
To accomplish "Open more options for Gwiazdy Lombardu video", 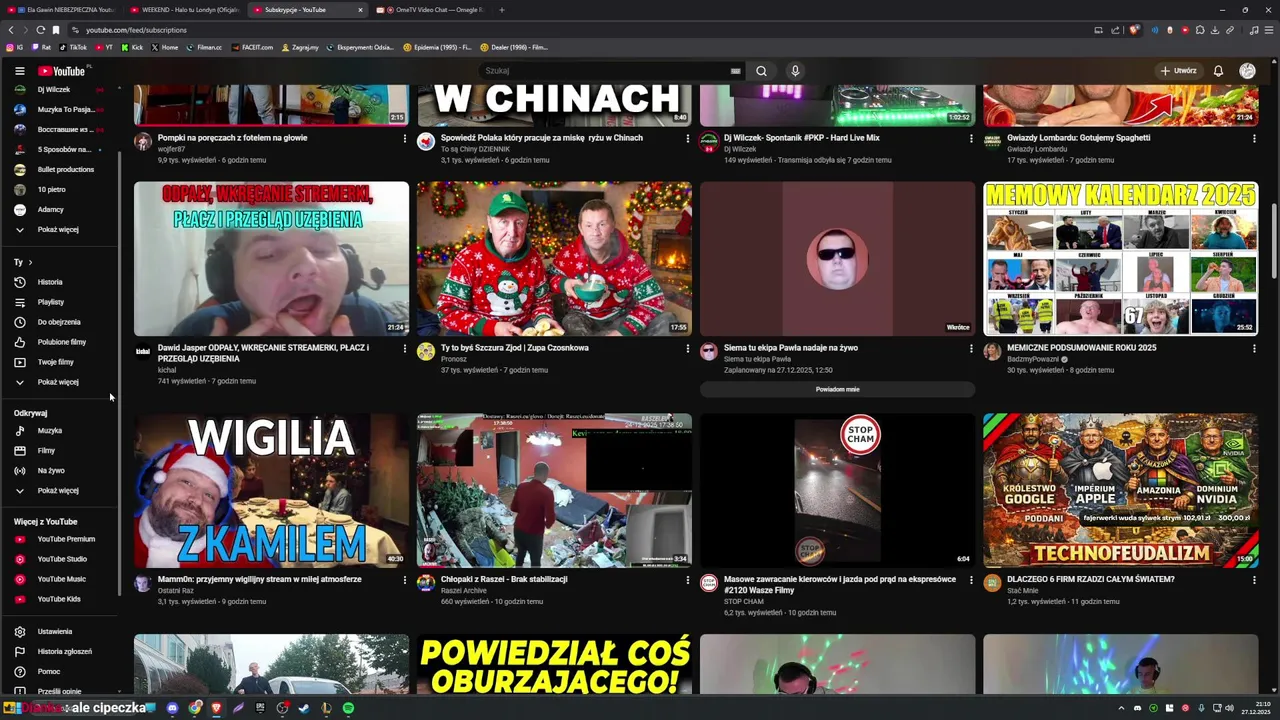I will (x=1254, y=138).
